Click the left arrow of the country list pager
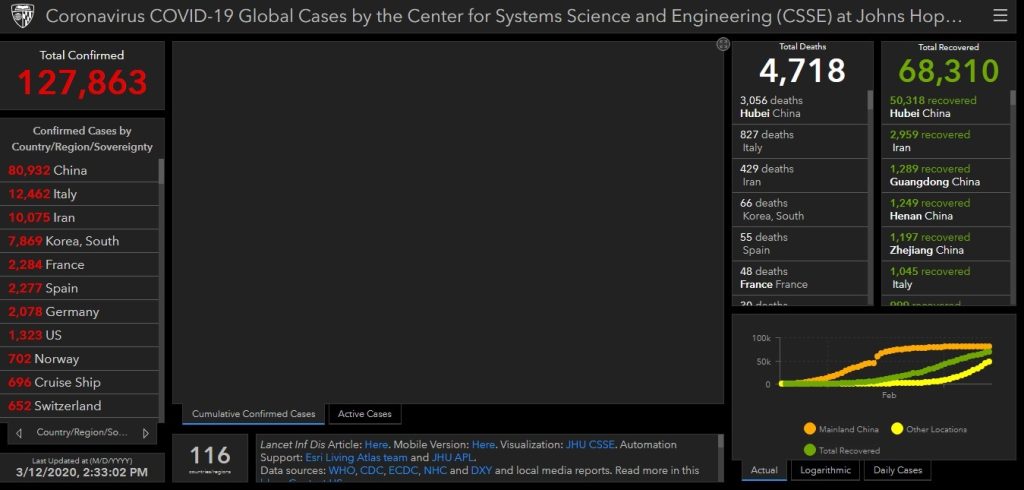The height and width of the screenshot is (490, 1024). point(19,433)
